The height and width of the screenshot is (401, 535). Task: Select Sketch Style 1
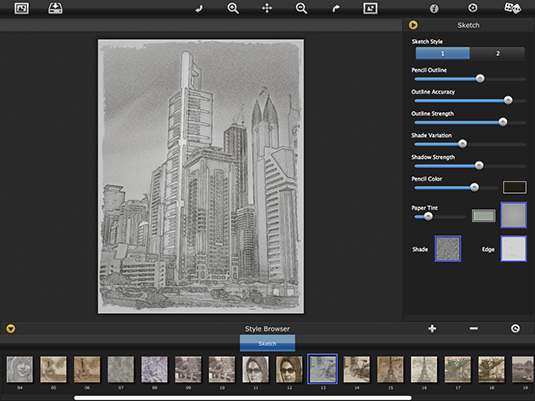[443, 53]
